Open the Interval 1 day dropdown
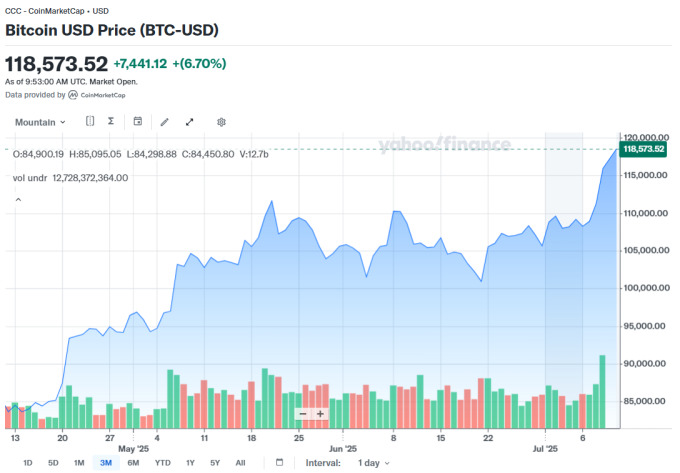 [x=373, y=463]
